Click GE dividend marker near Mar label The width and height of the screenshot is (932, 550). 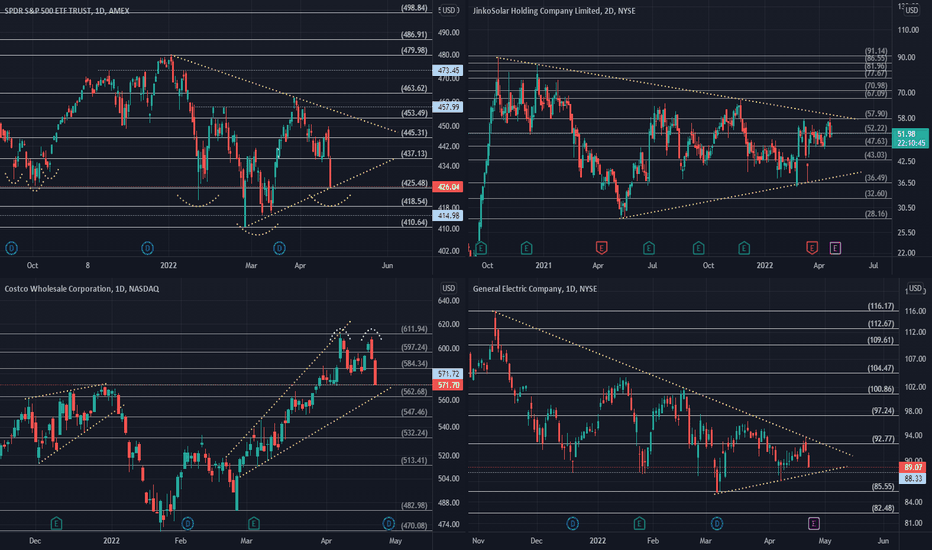[x=717, y=523]
